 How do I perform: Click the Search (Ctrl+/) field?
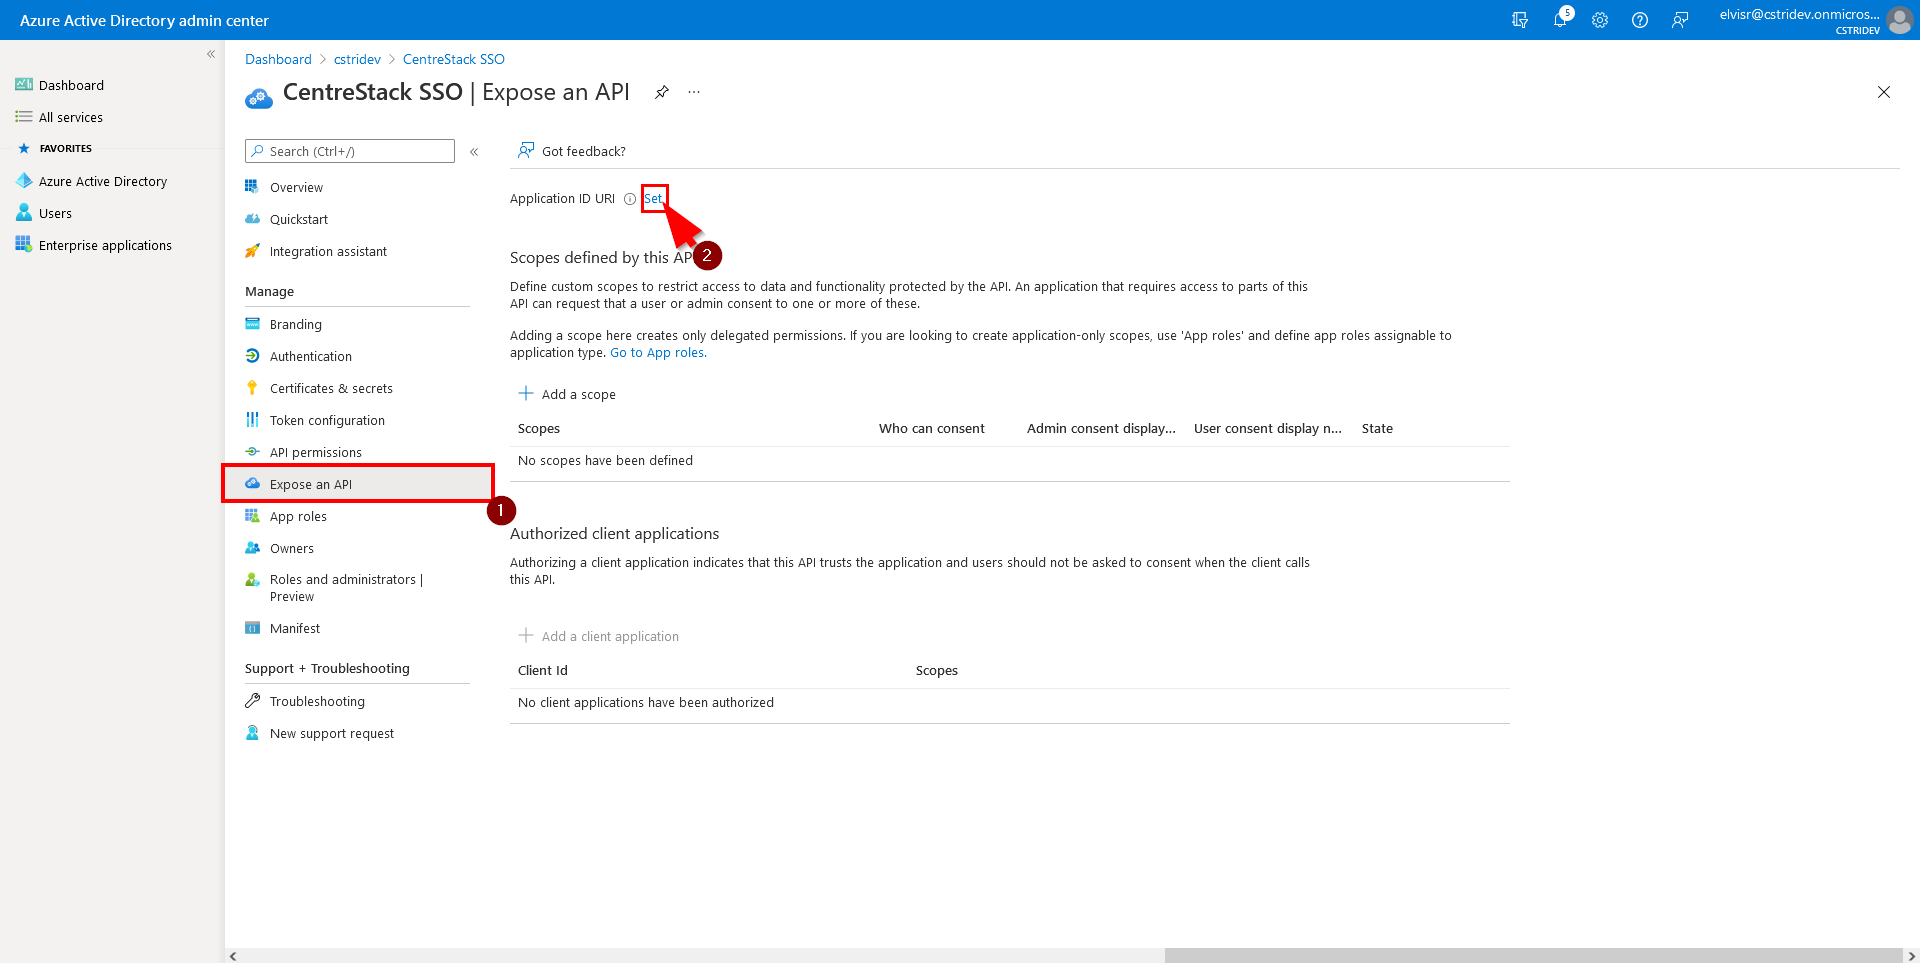[350, 151]
